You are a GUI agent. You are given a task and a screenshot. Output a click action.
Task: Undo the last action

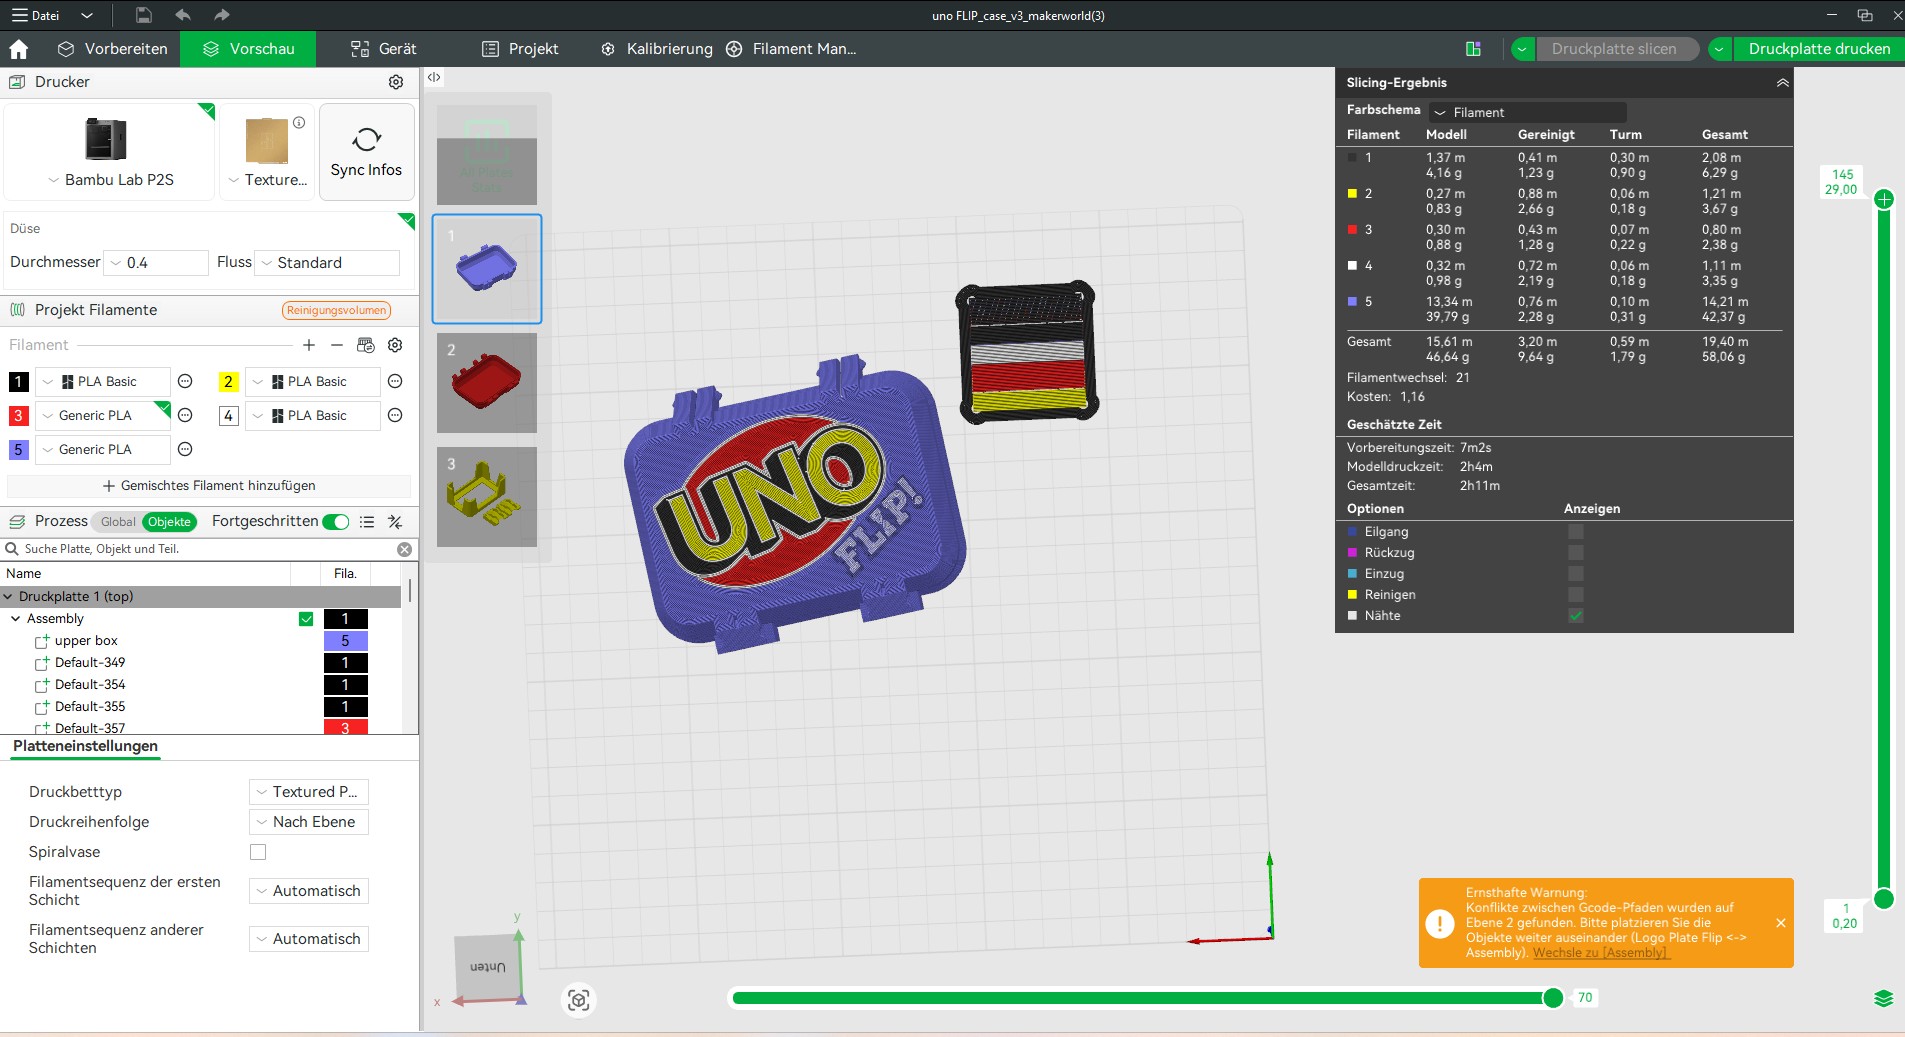pyautogui.click(x=183, y=15)
